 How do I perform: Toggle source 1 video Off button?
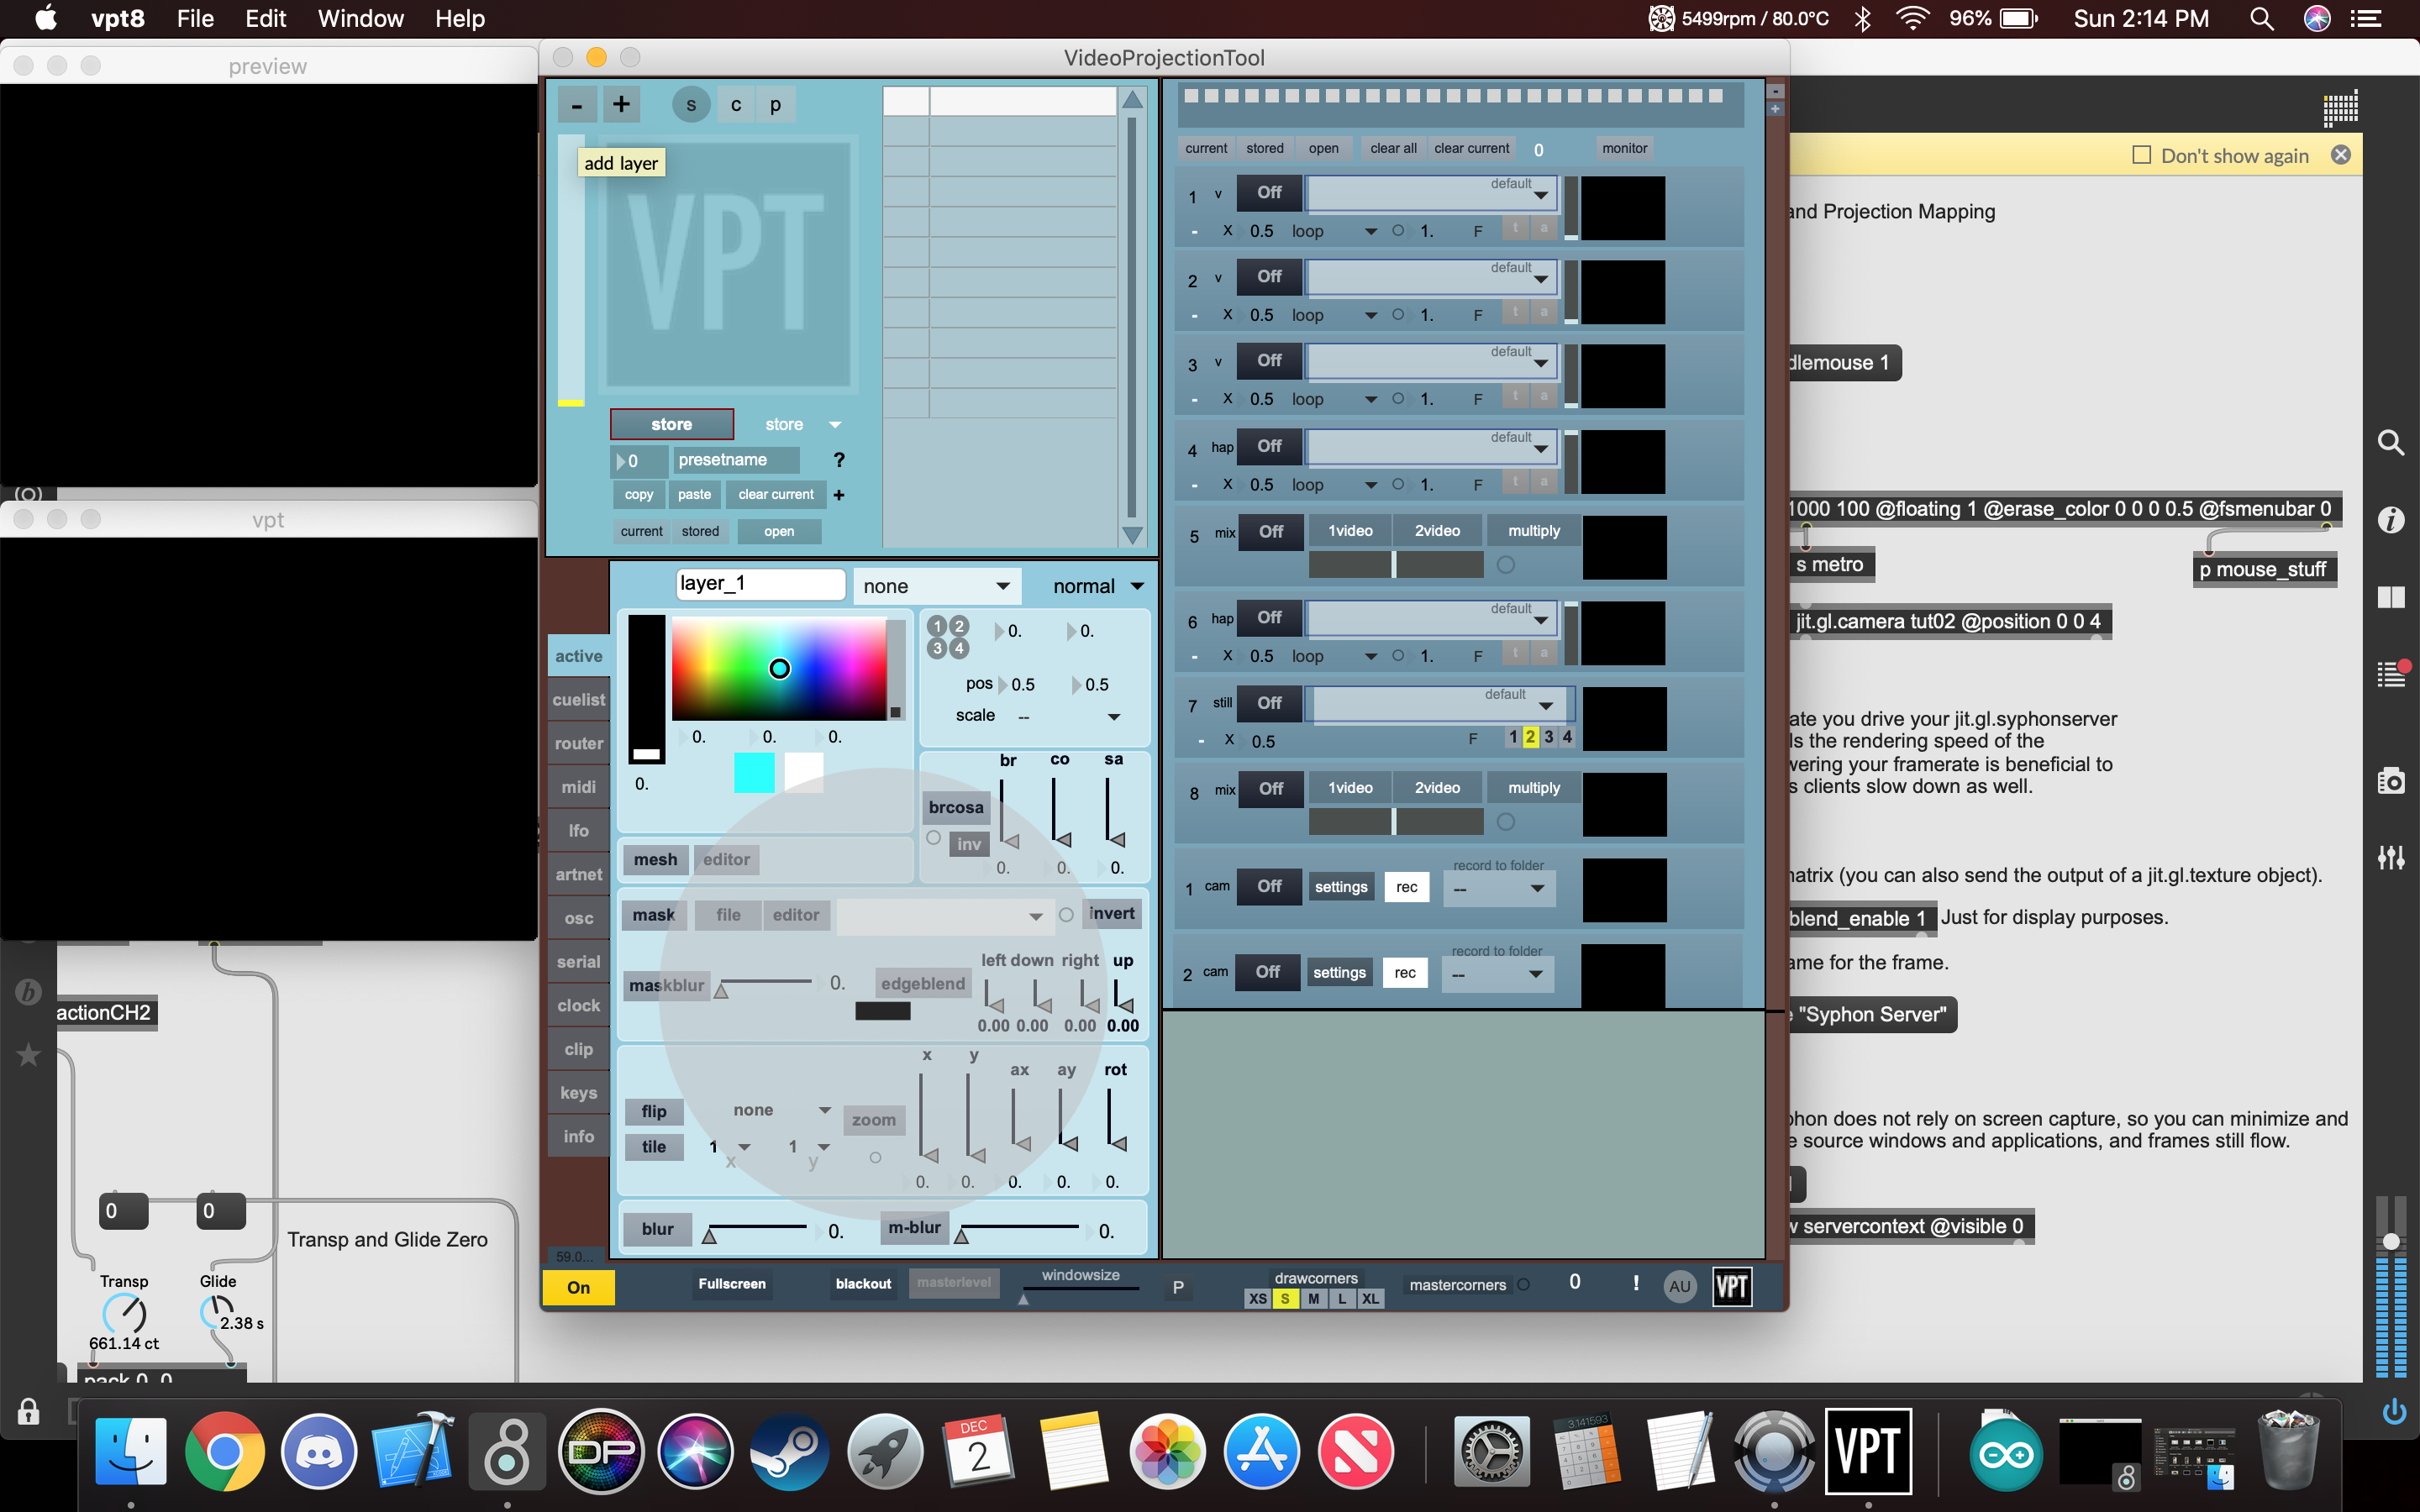tap(1269, 192)
